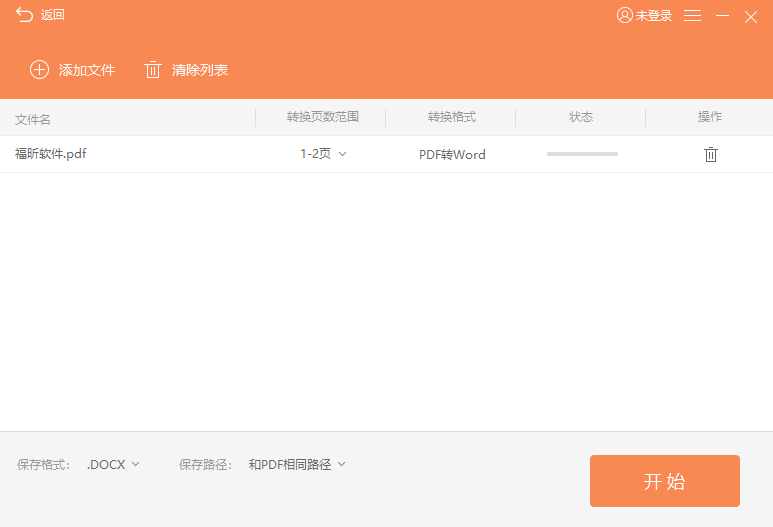Click the add file plus icon

[x=39, y=70]
